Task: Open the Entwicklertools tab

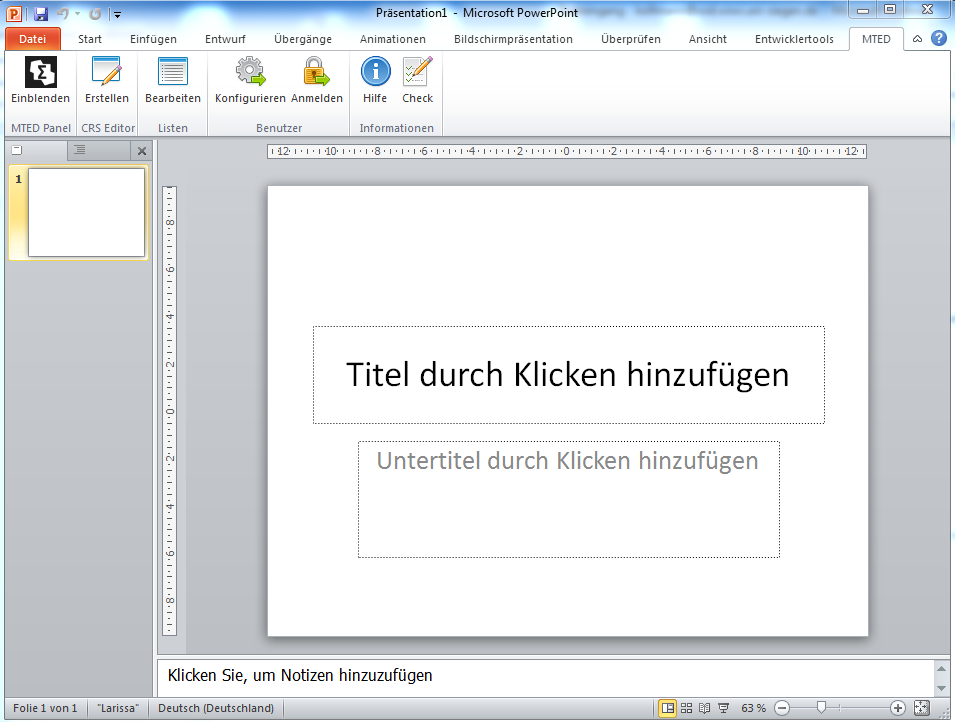Action: 794,39
